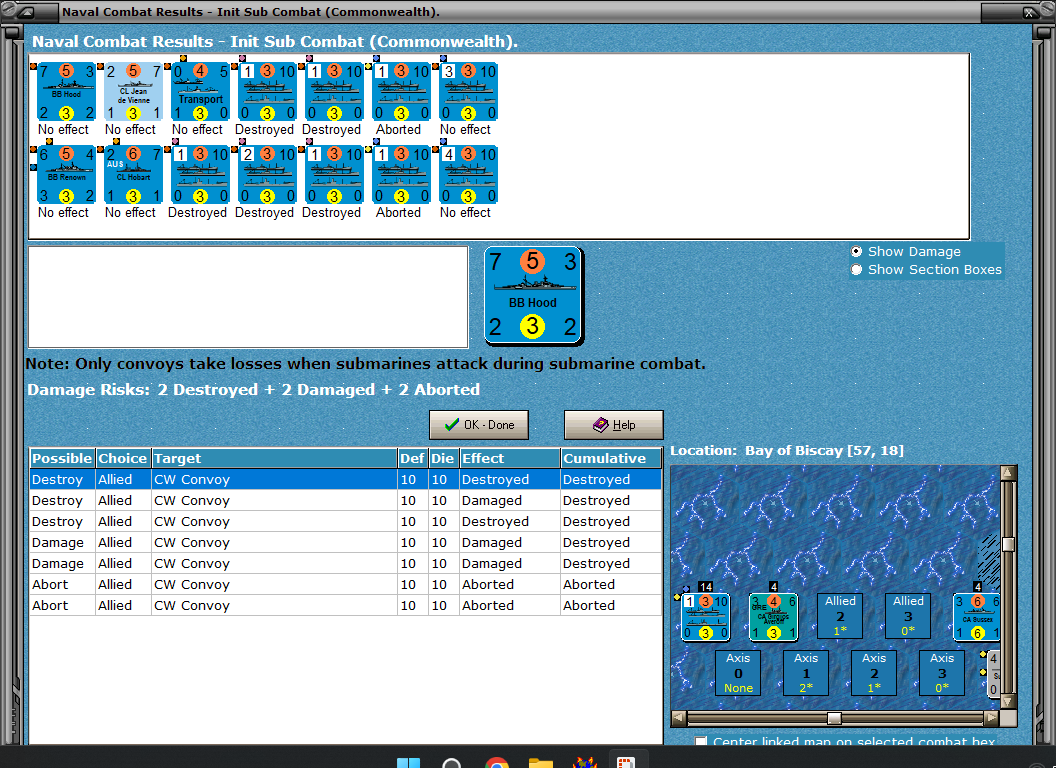Image resolution: width=1056 pixels, height=768 pixels.
Task: Click the Axis 0 None sea box
Action: [738, 673]
